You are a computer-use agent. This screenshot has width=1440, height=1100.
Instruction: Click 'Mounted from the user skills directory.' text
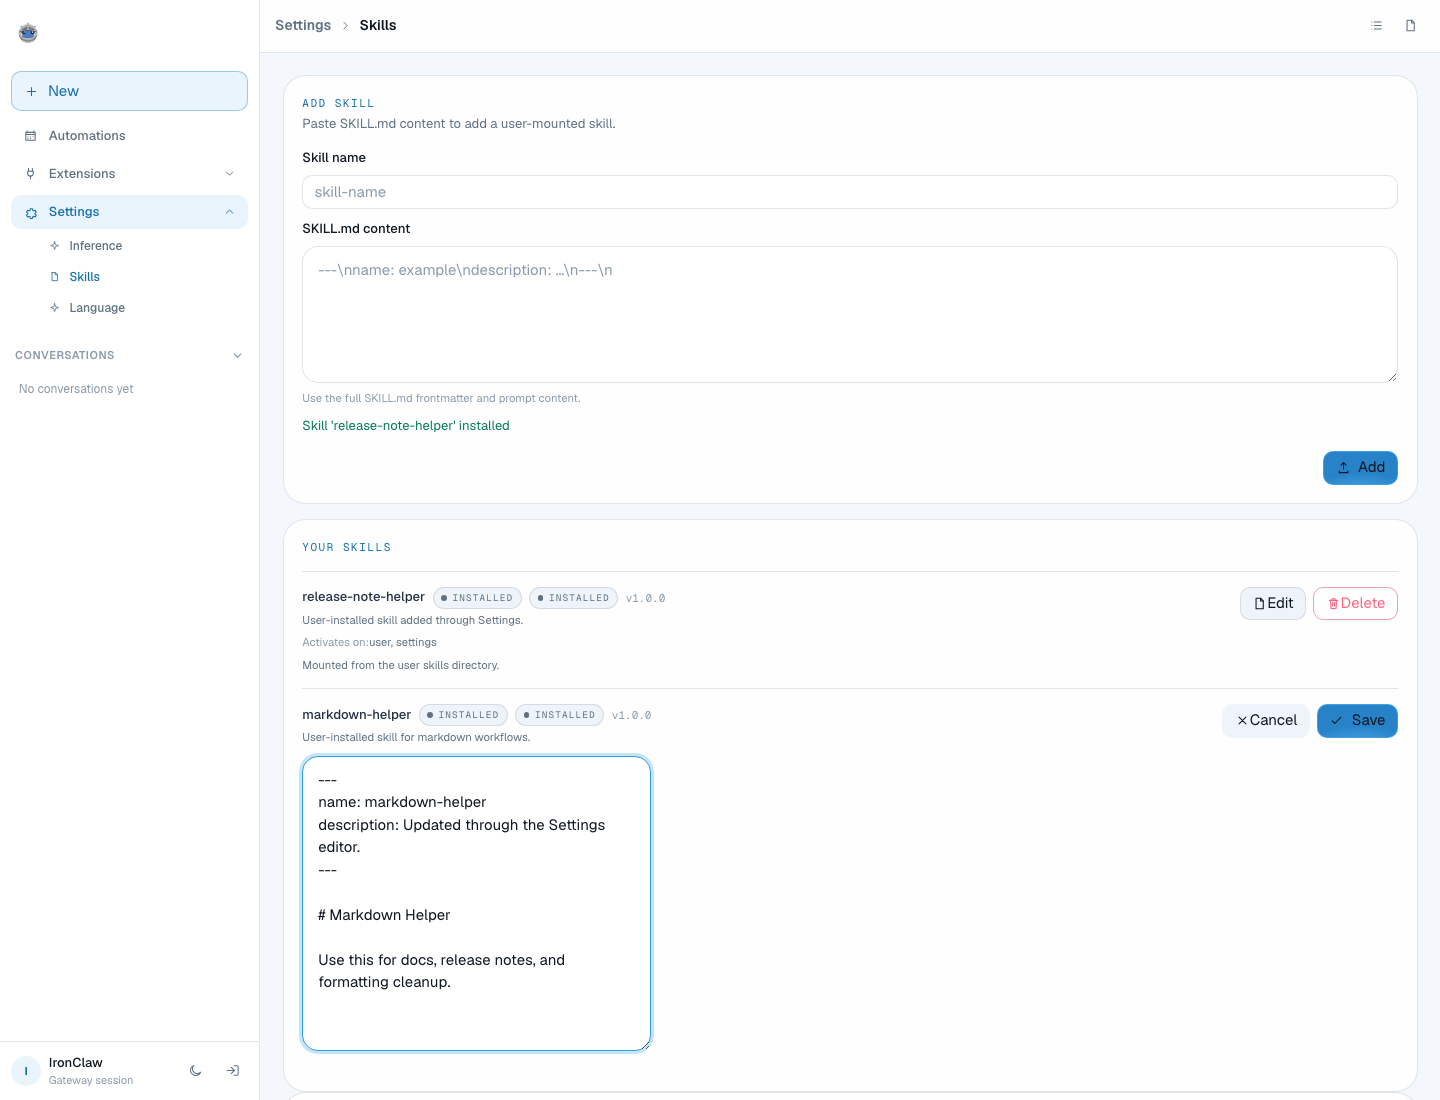click(400, 666)
